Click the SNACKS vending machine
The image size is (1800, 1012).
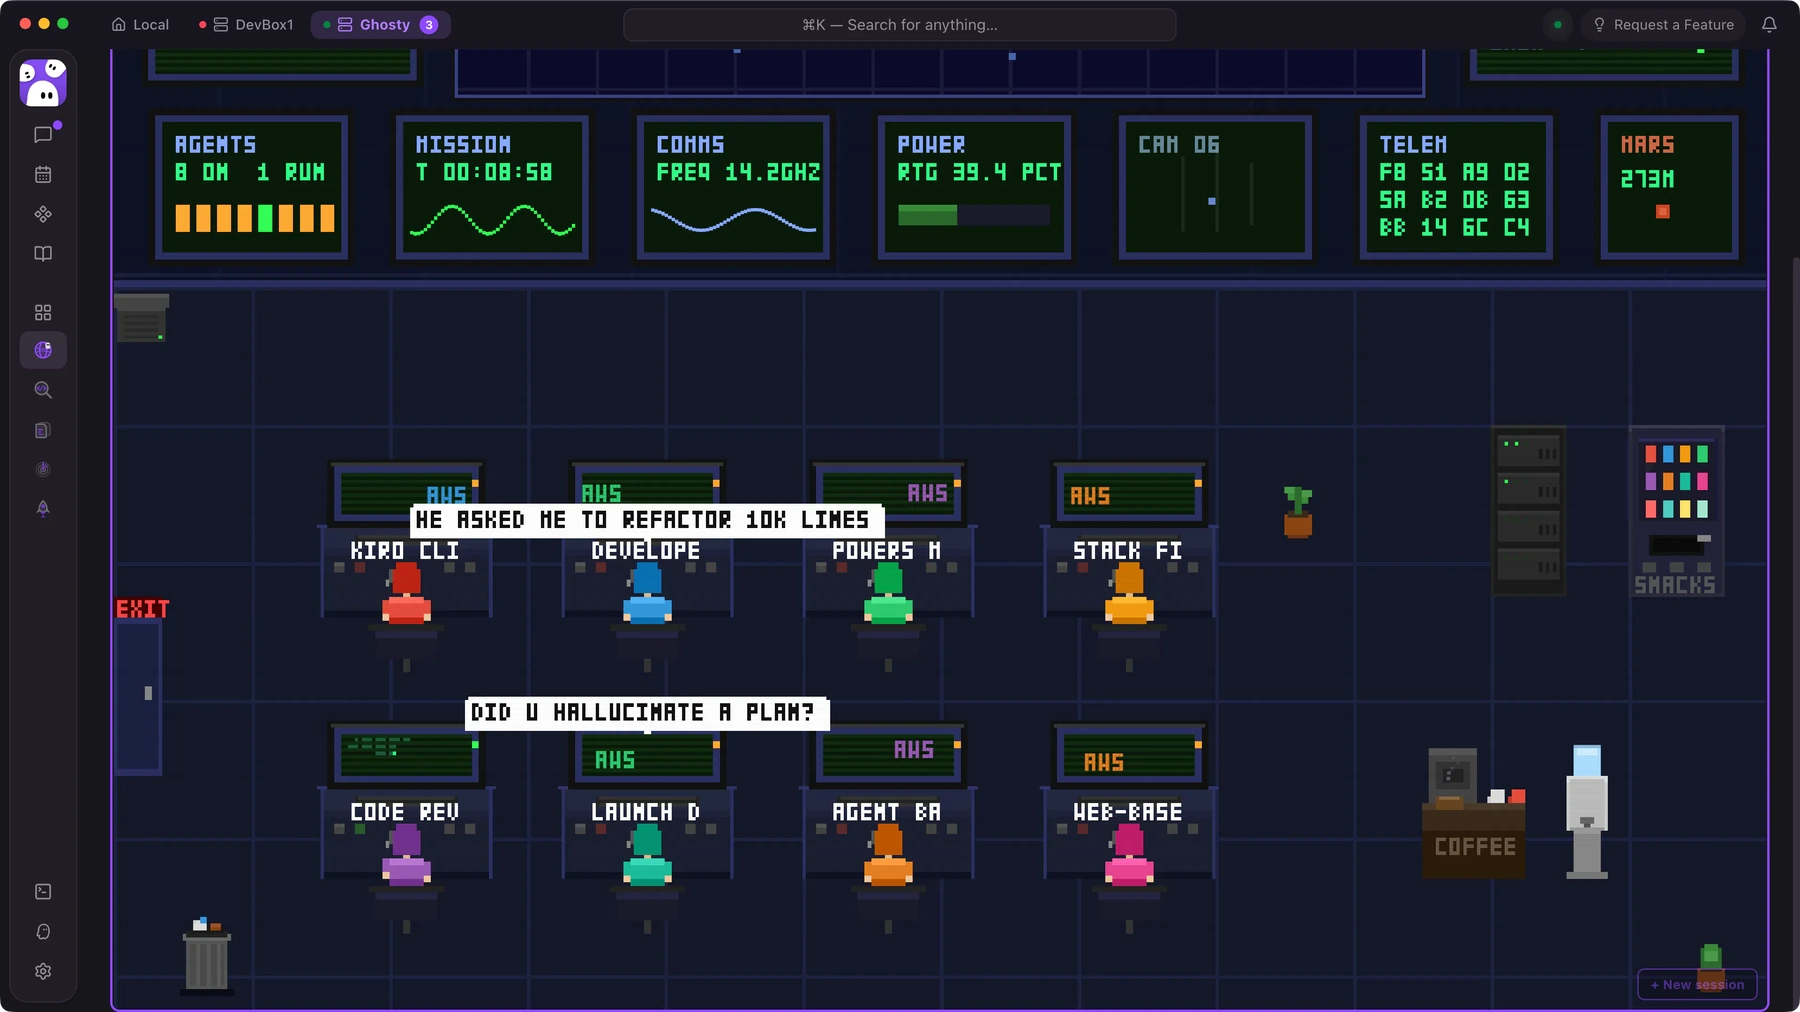pyautogui.click(x=1676, y=511)
